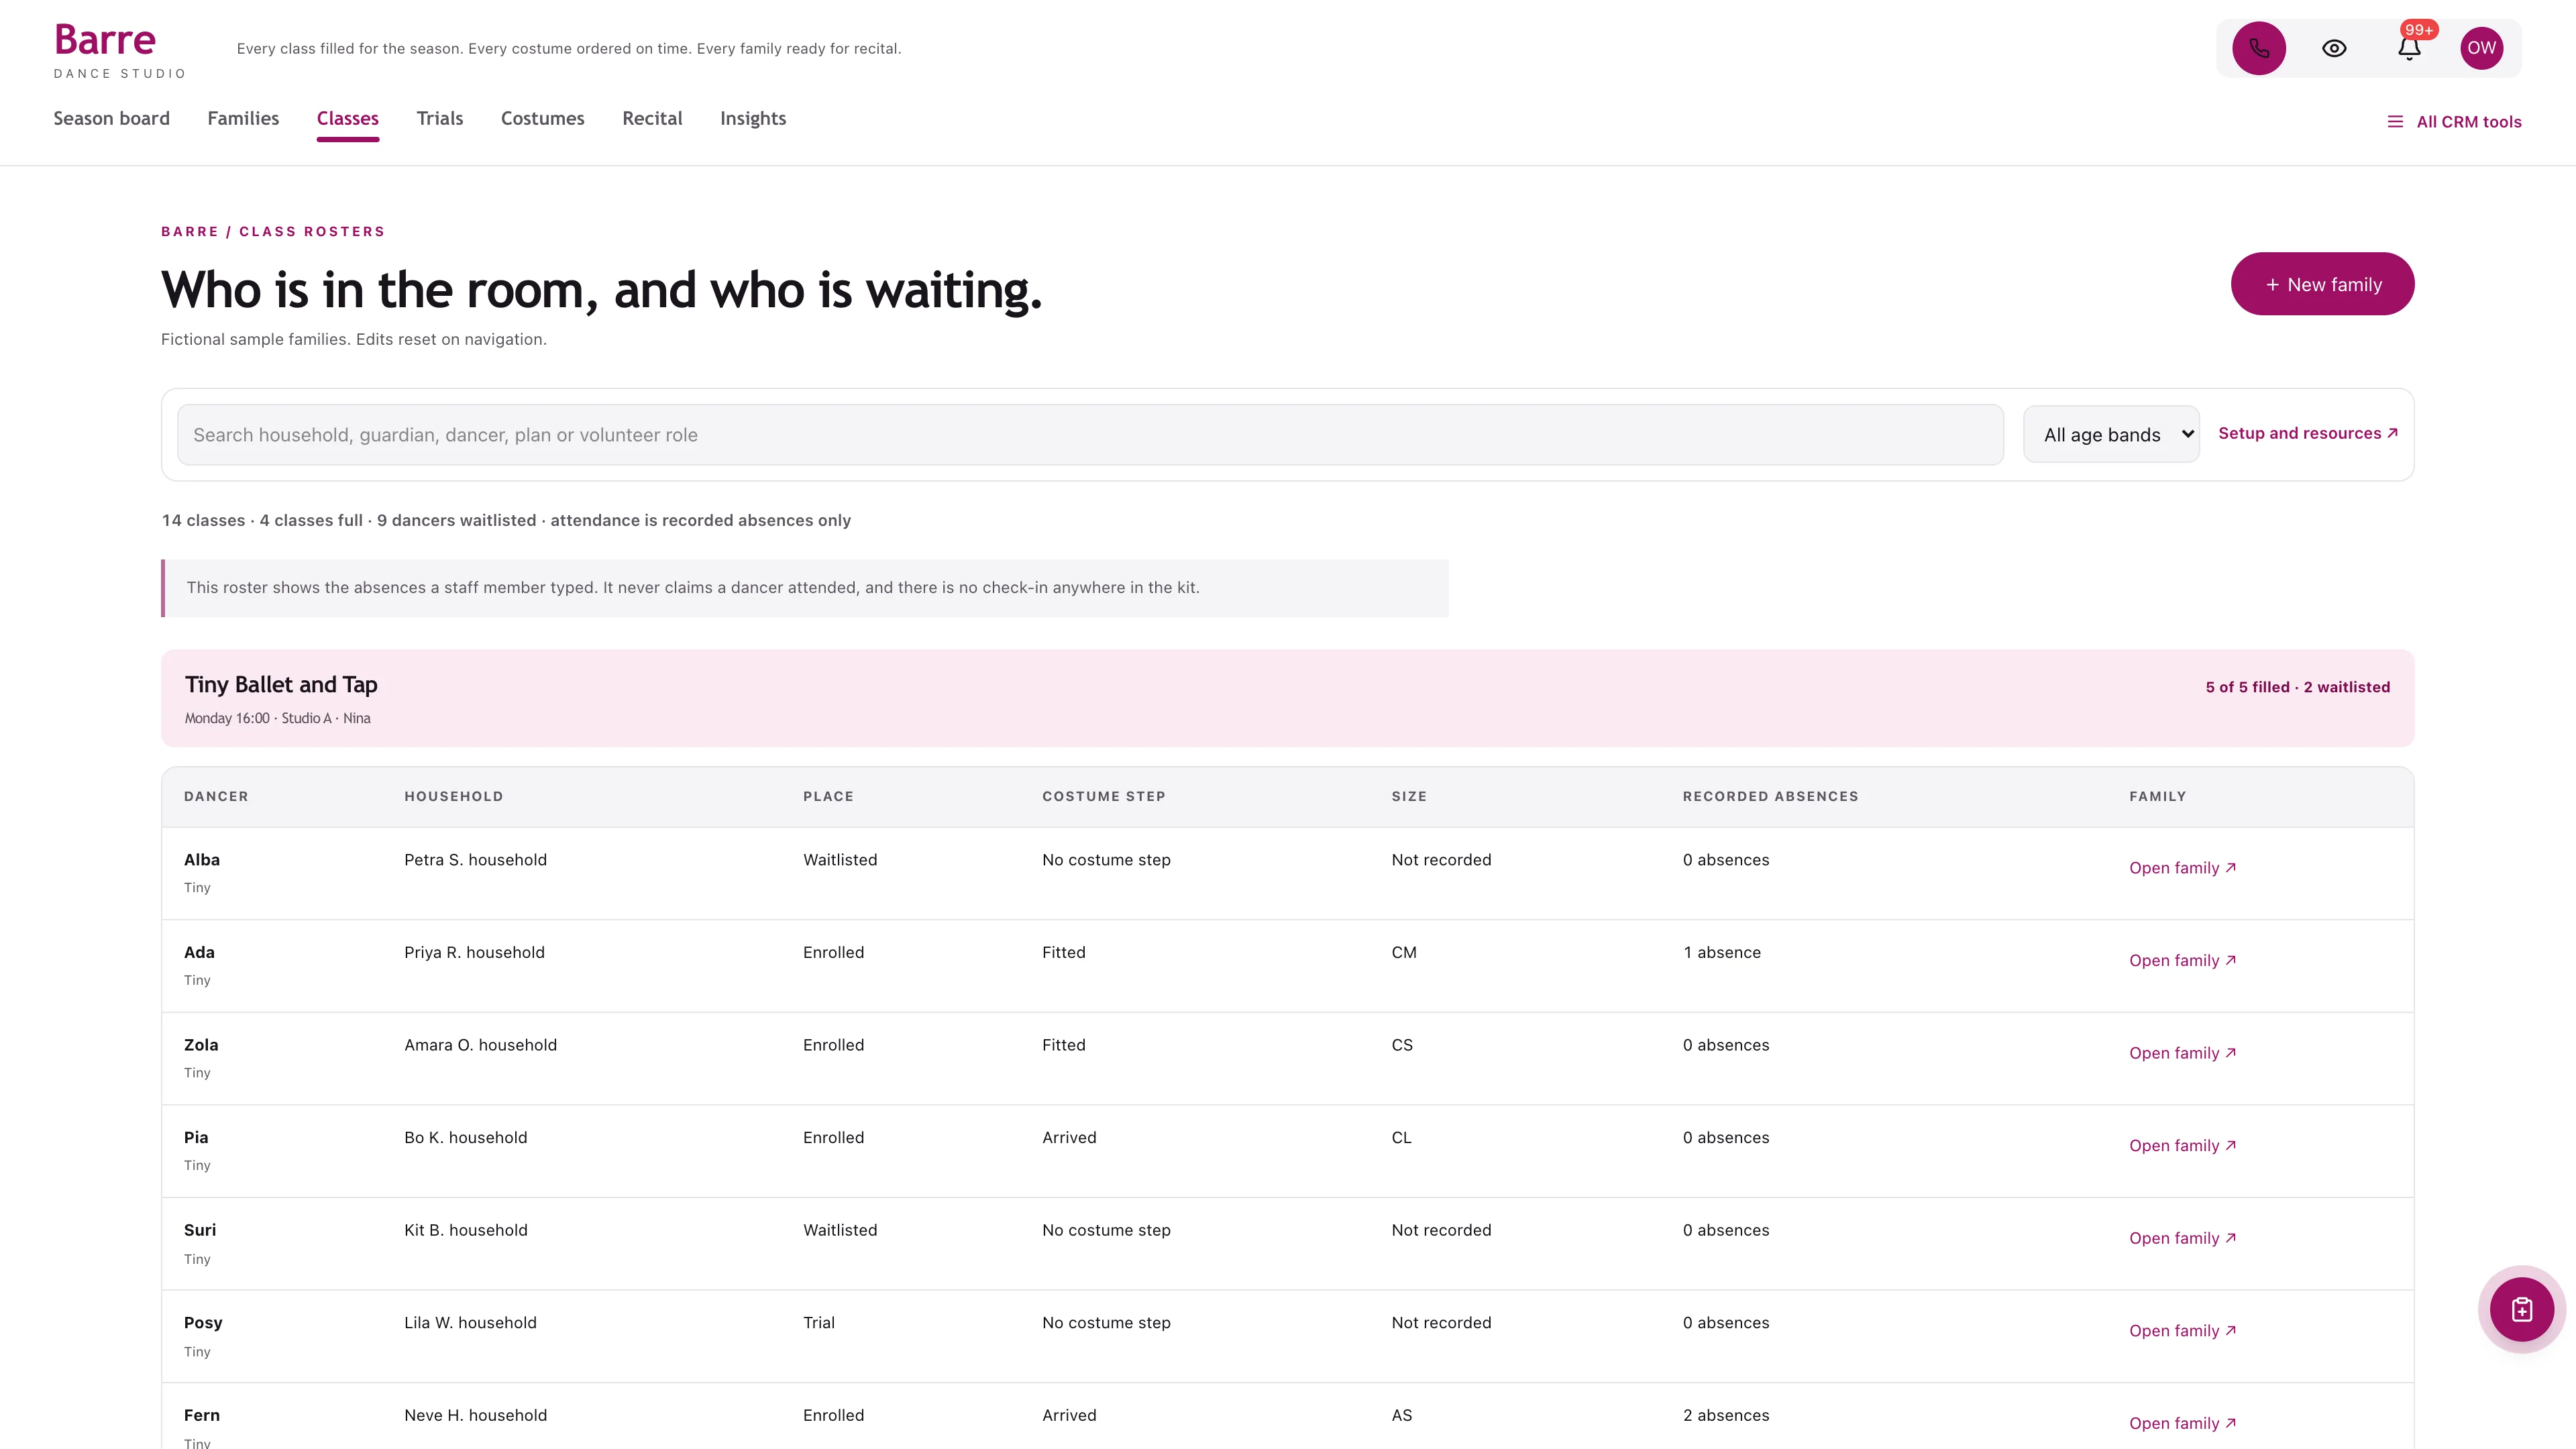This screenshot has width=2576, height=1449.
Task: Click the '2 absences' cell in Fern's row
Action: 1725,1415
